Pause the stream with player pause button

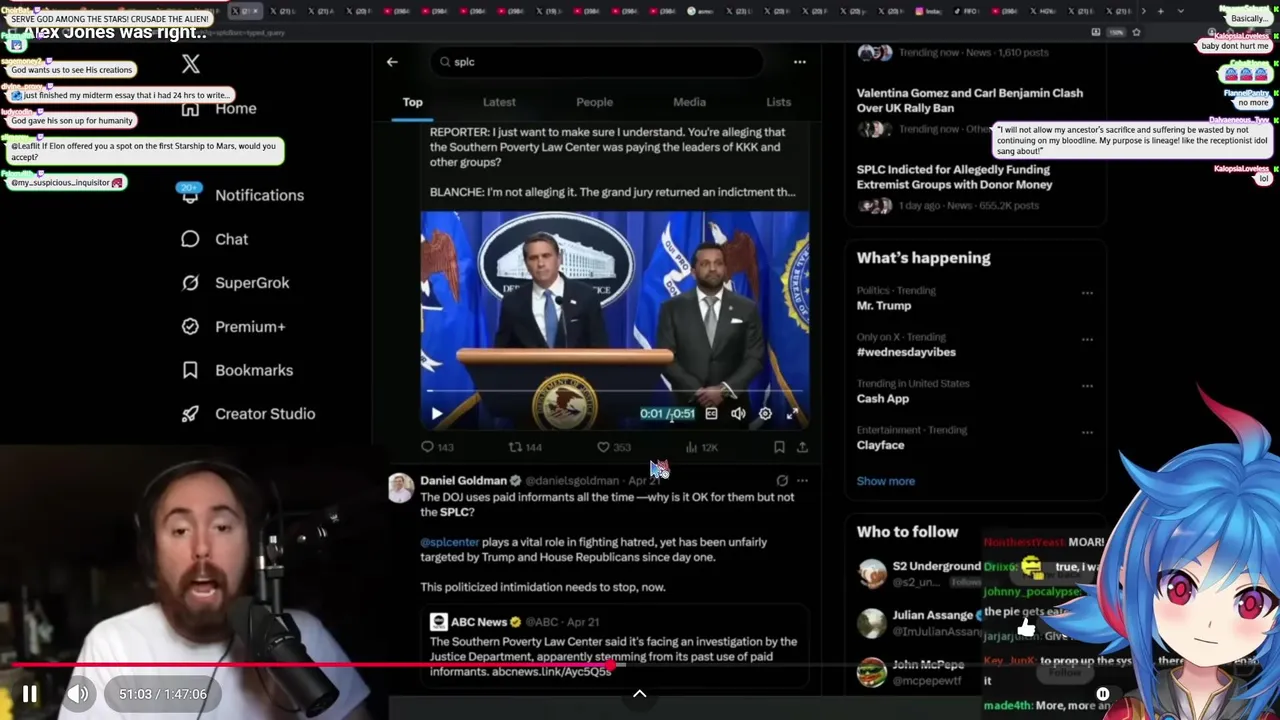(x=30, y=693)
